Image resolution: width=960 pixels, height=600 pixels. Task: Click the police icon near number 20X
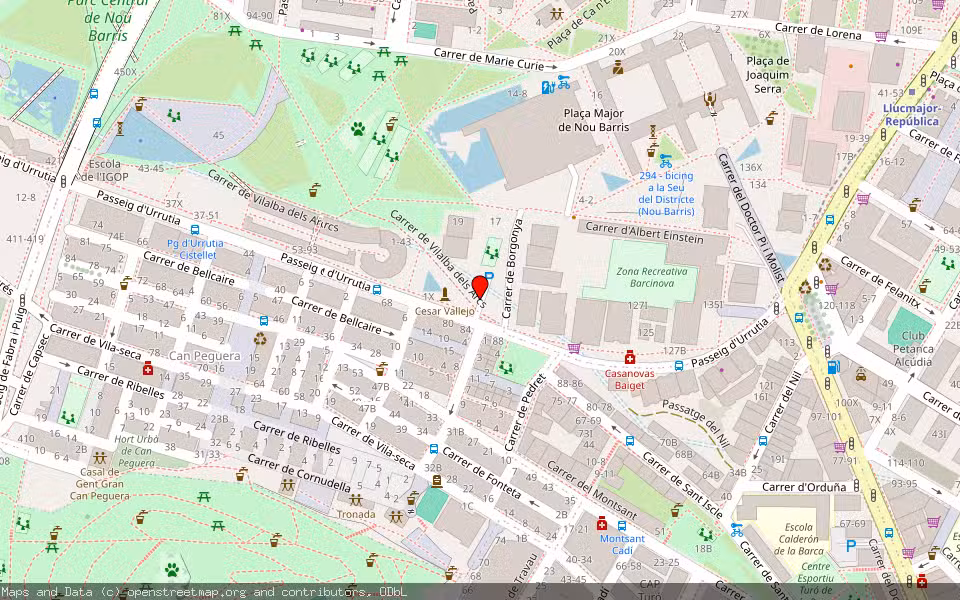(618, 67)
